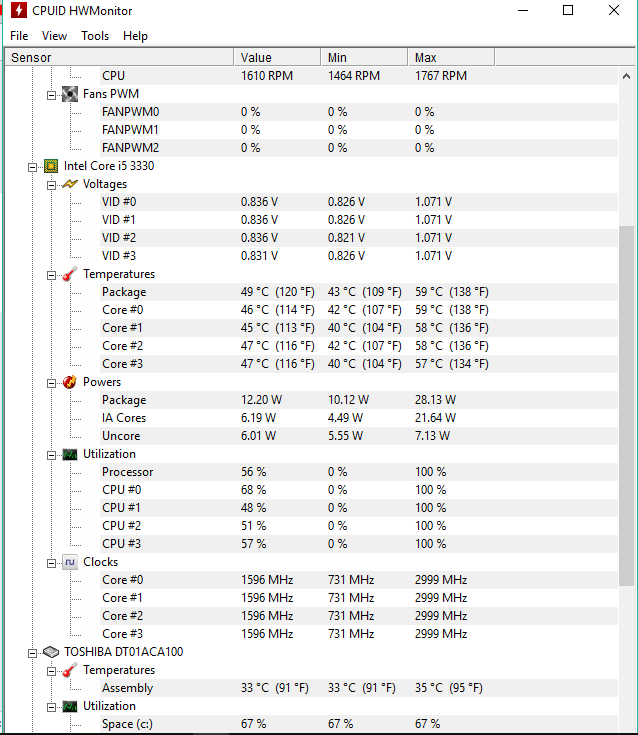Click the CPU Utilization graph icon
638x735 pixels.
click(70, 454)
